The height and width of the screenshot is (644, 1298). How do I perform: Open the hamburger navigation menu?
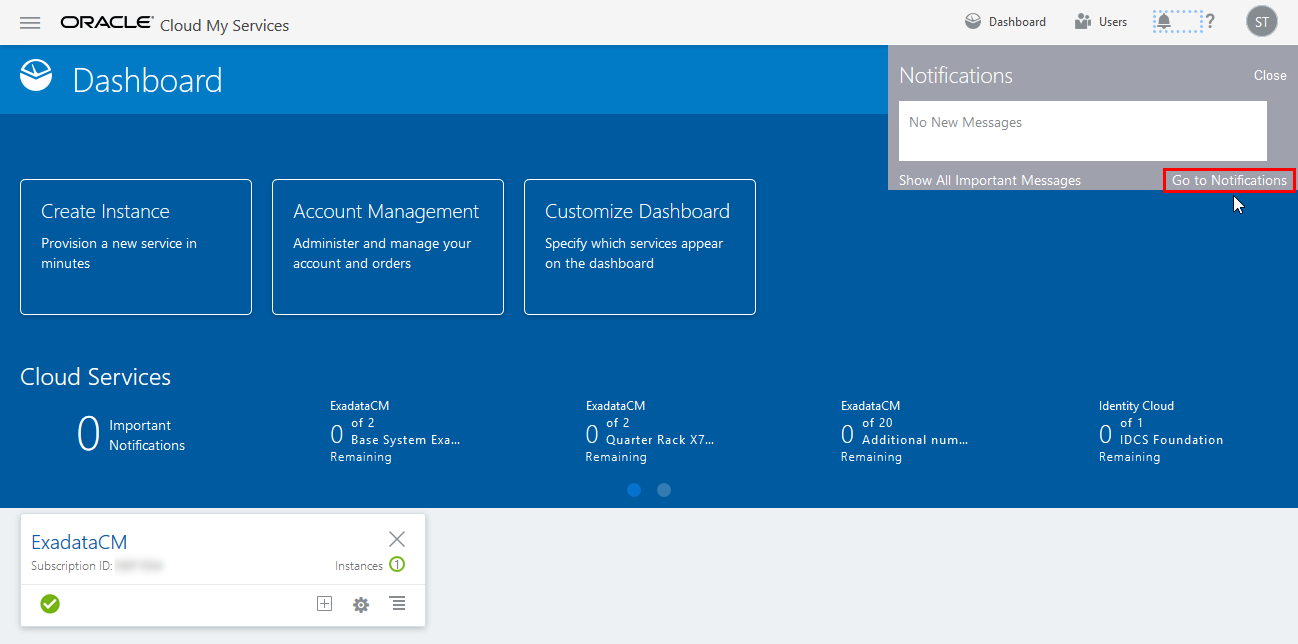coord(30,23)
